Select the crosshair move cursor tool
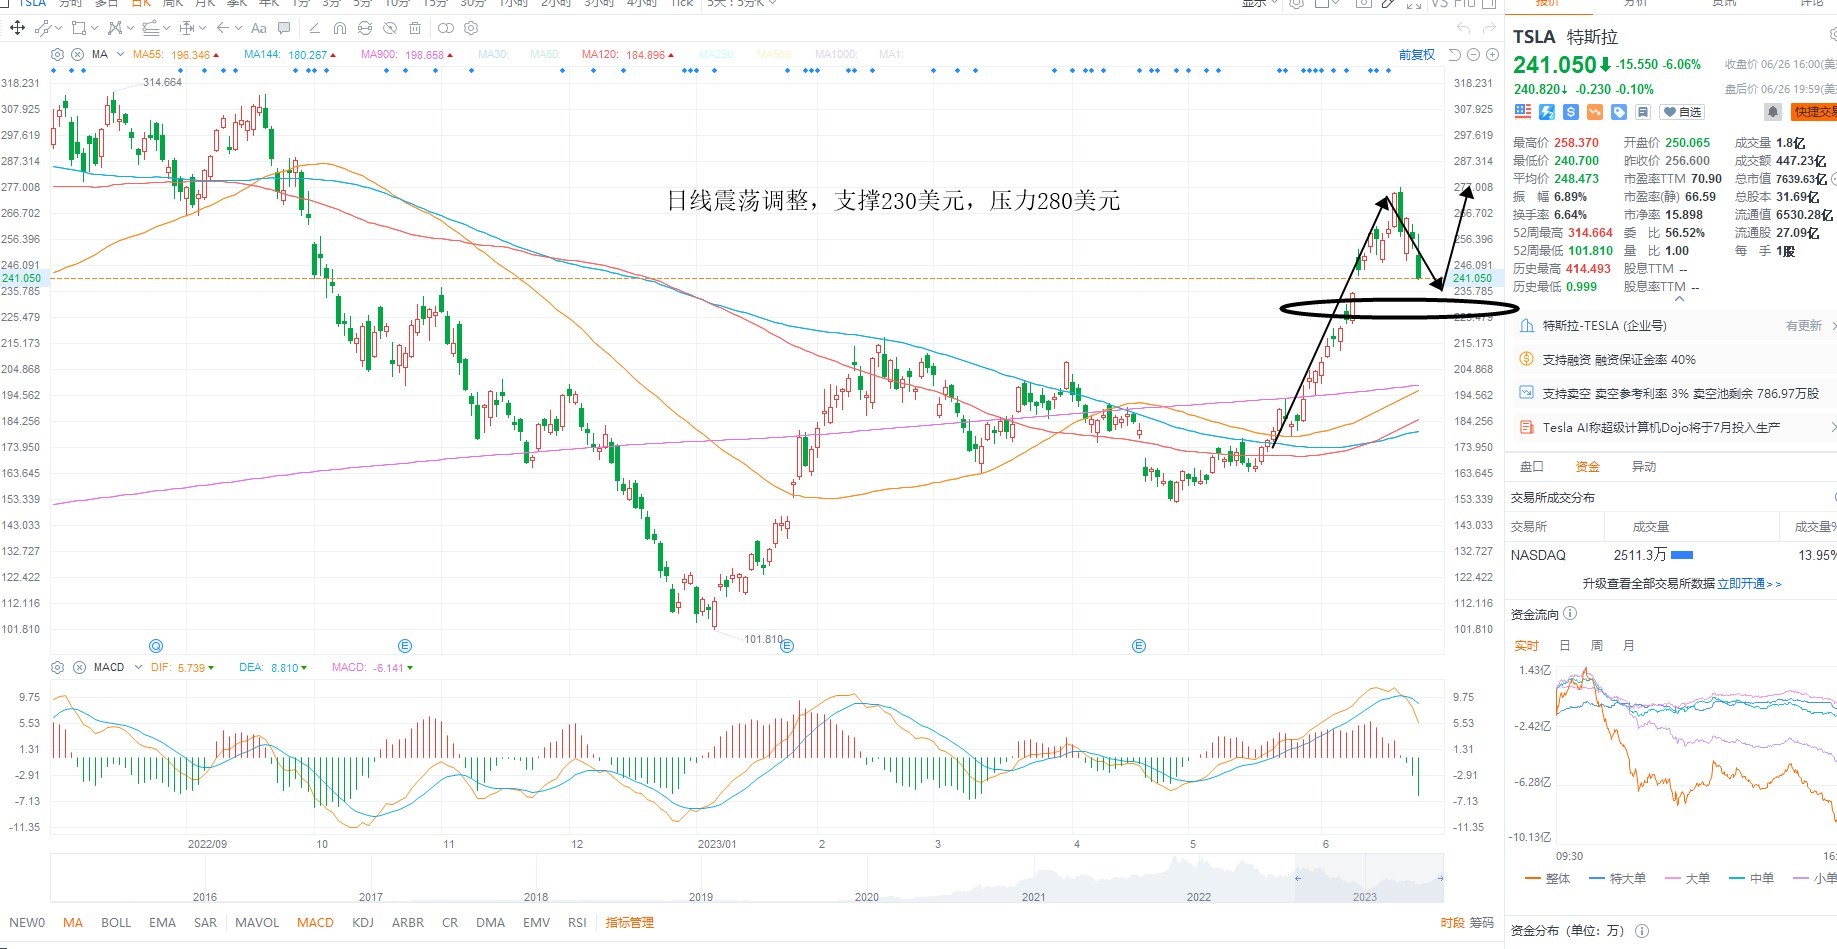 point(17,28)
